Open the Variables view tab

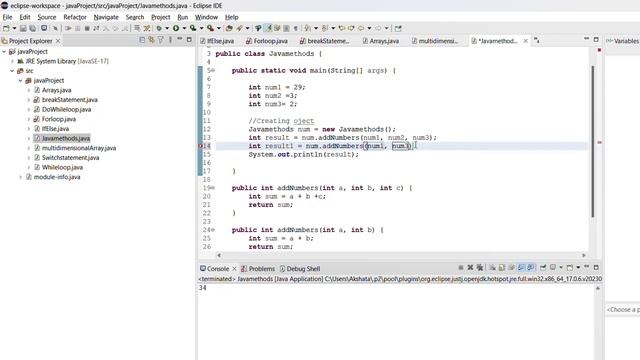(623, 41)
